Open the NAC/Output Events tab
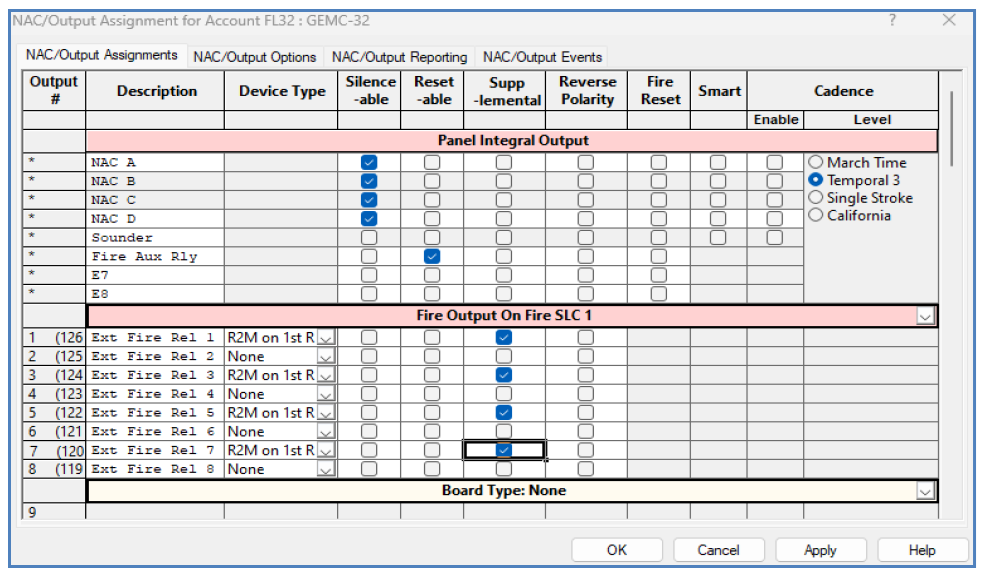Image resolution: width=984 pixels, height=575 pixels. tap(542, 57)
